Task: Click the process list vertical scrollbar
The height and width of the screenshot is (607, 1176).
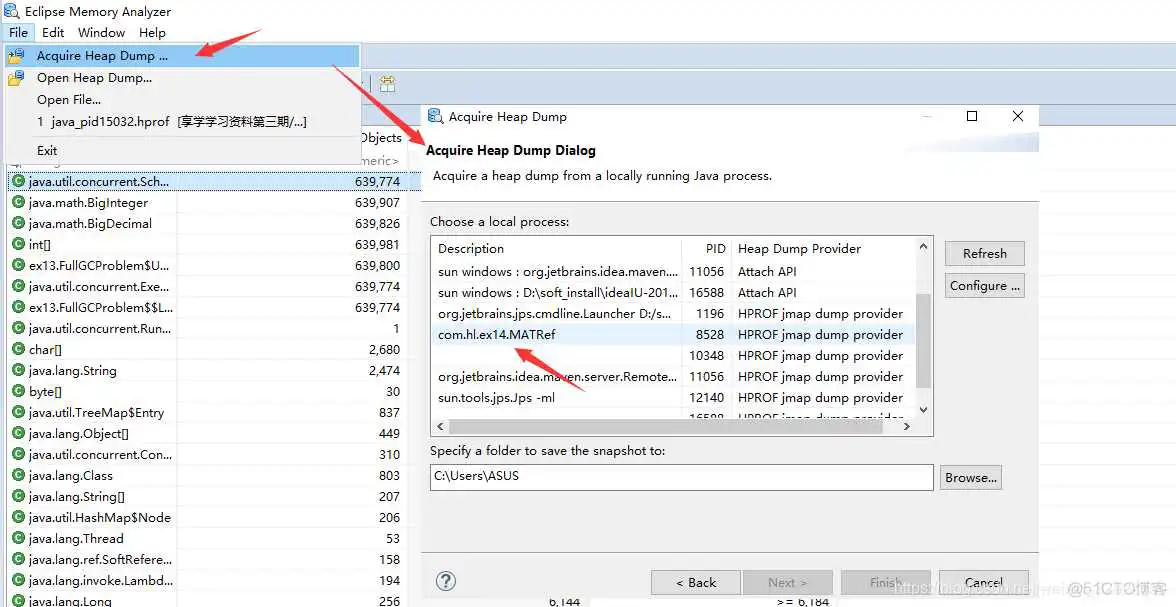Action: click(923, 341)
